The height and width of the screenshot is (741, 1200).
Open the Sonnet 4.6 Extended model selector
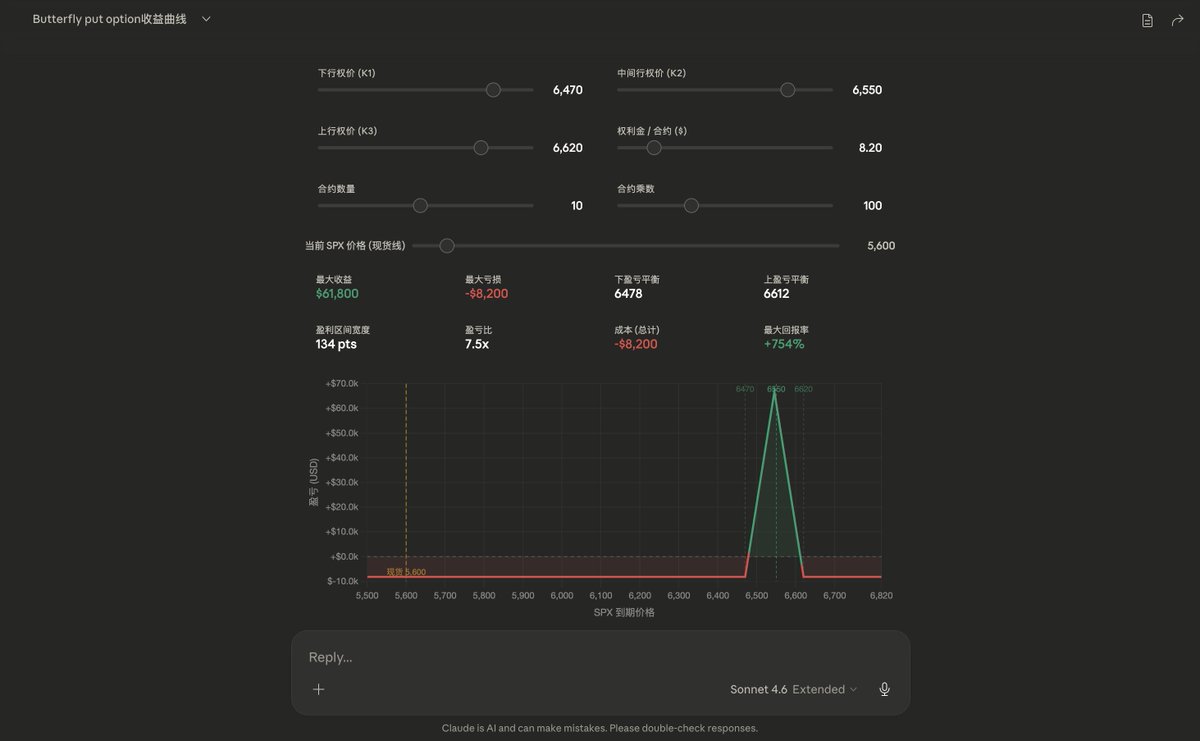click(x=794, y=689)
